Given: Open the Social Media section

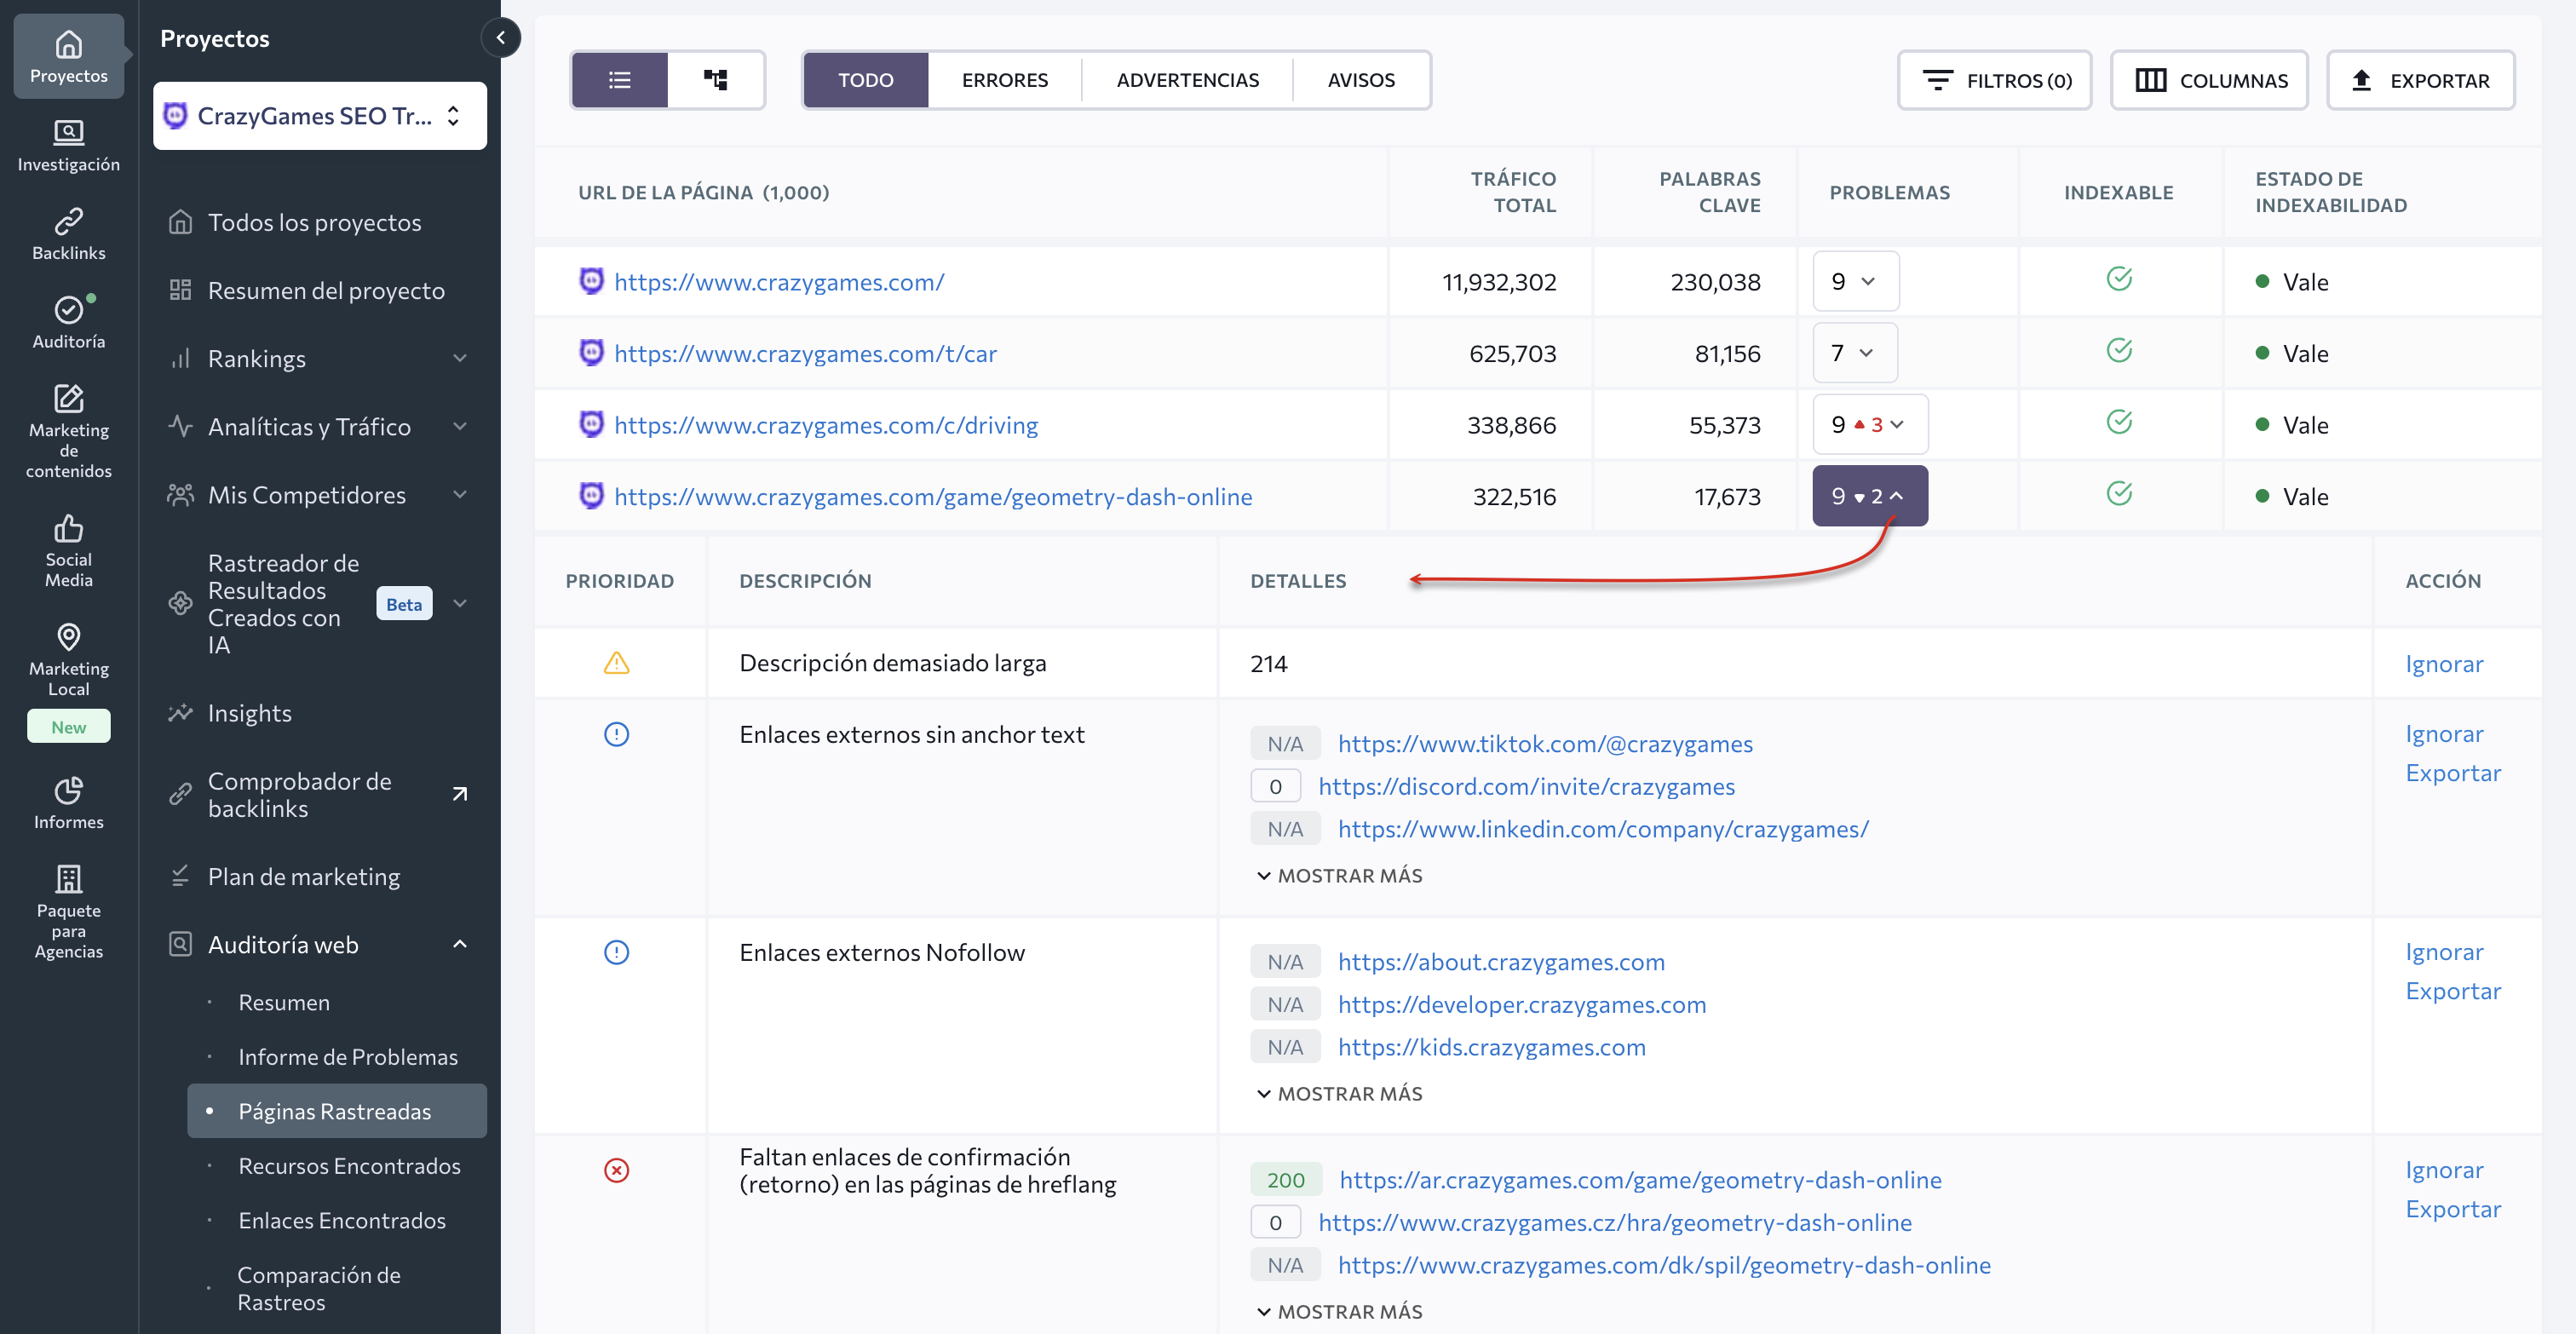Looking at the screenshot, I should (x=68, y=551).
